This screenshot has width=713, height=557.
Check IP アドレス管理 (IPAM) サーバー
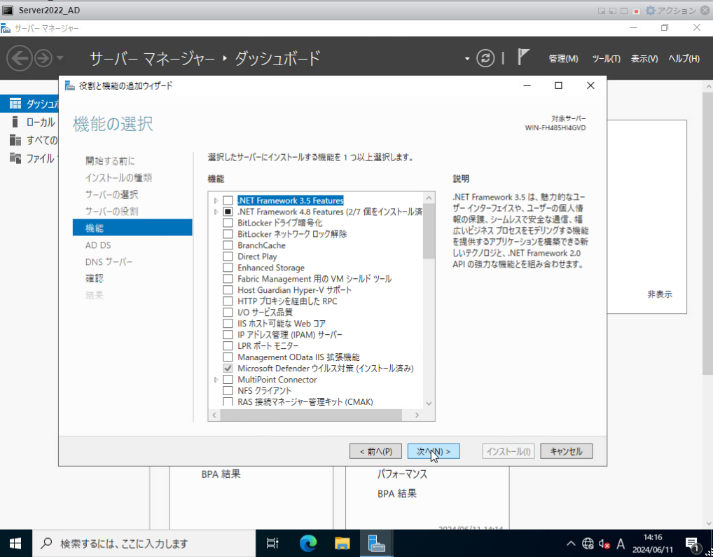[228, 335]
